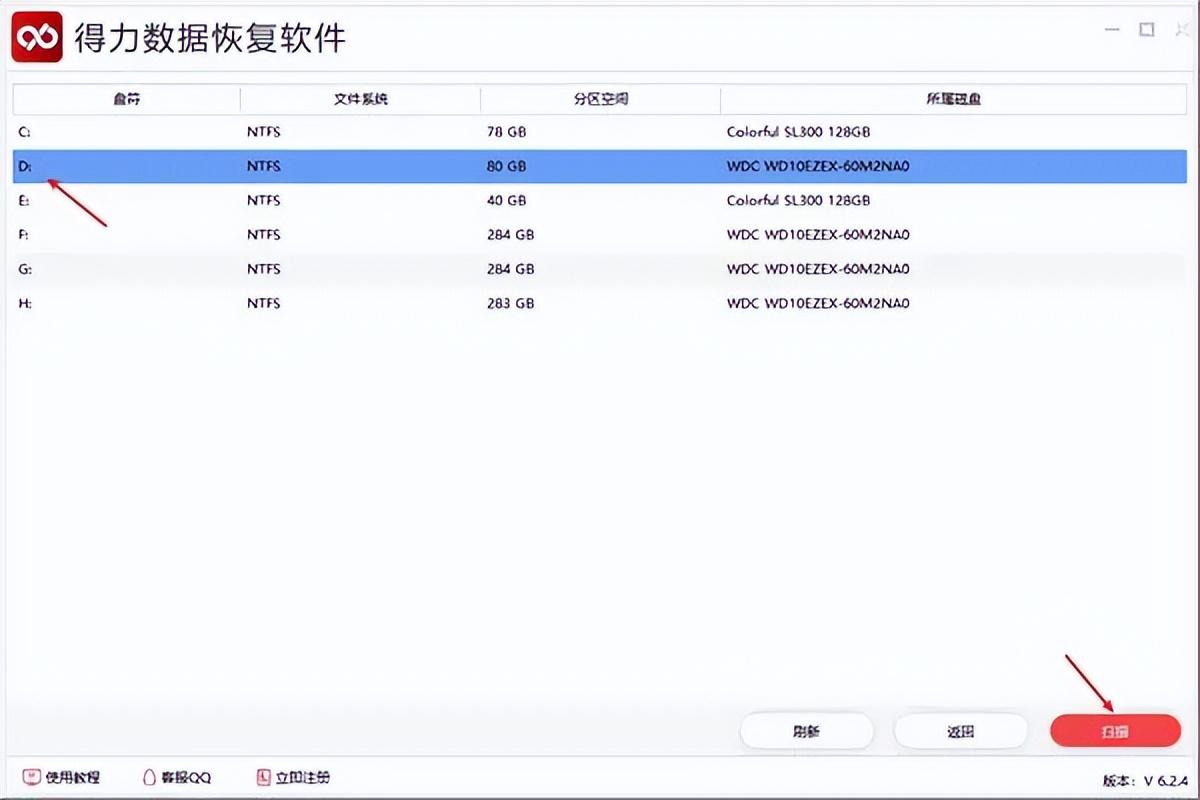This screenshot has height=800, width=1200.
Task: Click Colorful SL300 128GB in C: row
Action: coord(799,132)
